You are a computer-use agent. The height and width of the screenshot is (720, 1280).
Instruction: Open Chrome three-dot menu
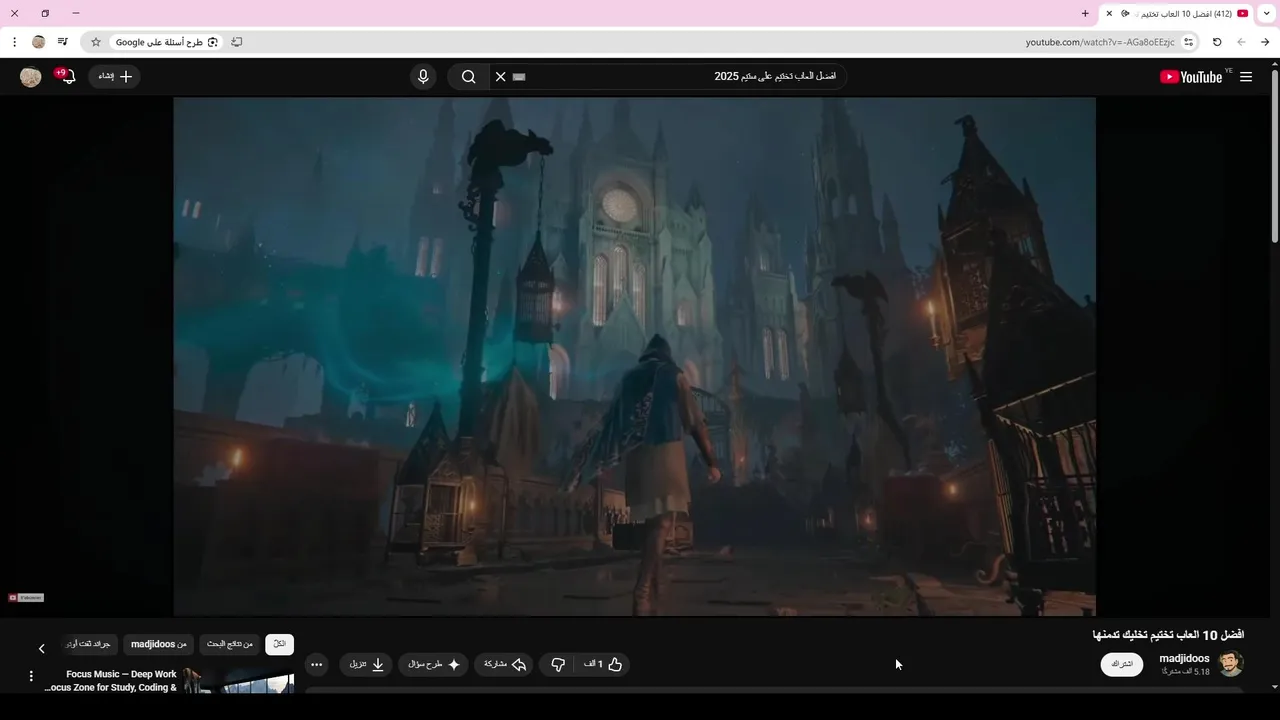click(x=14, y=42)
